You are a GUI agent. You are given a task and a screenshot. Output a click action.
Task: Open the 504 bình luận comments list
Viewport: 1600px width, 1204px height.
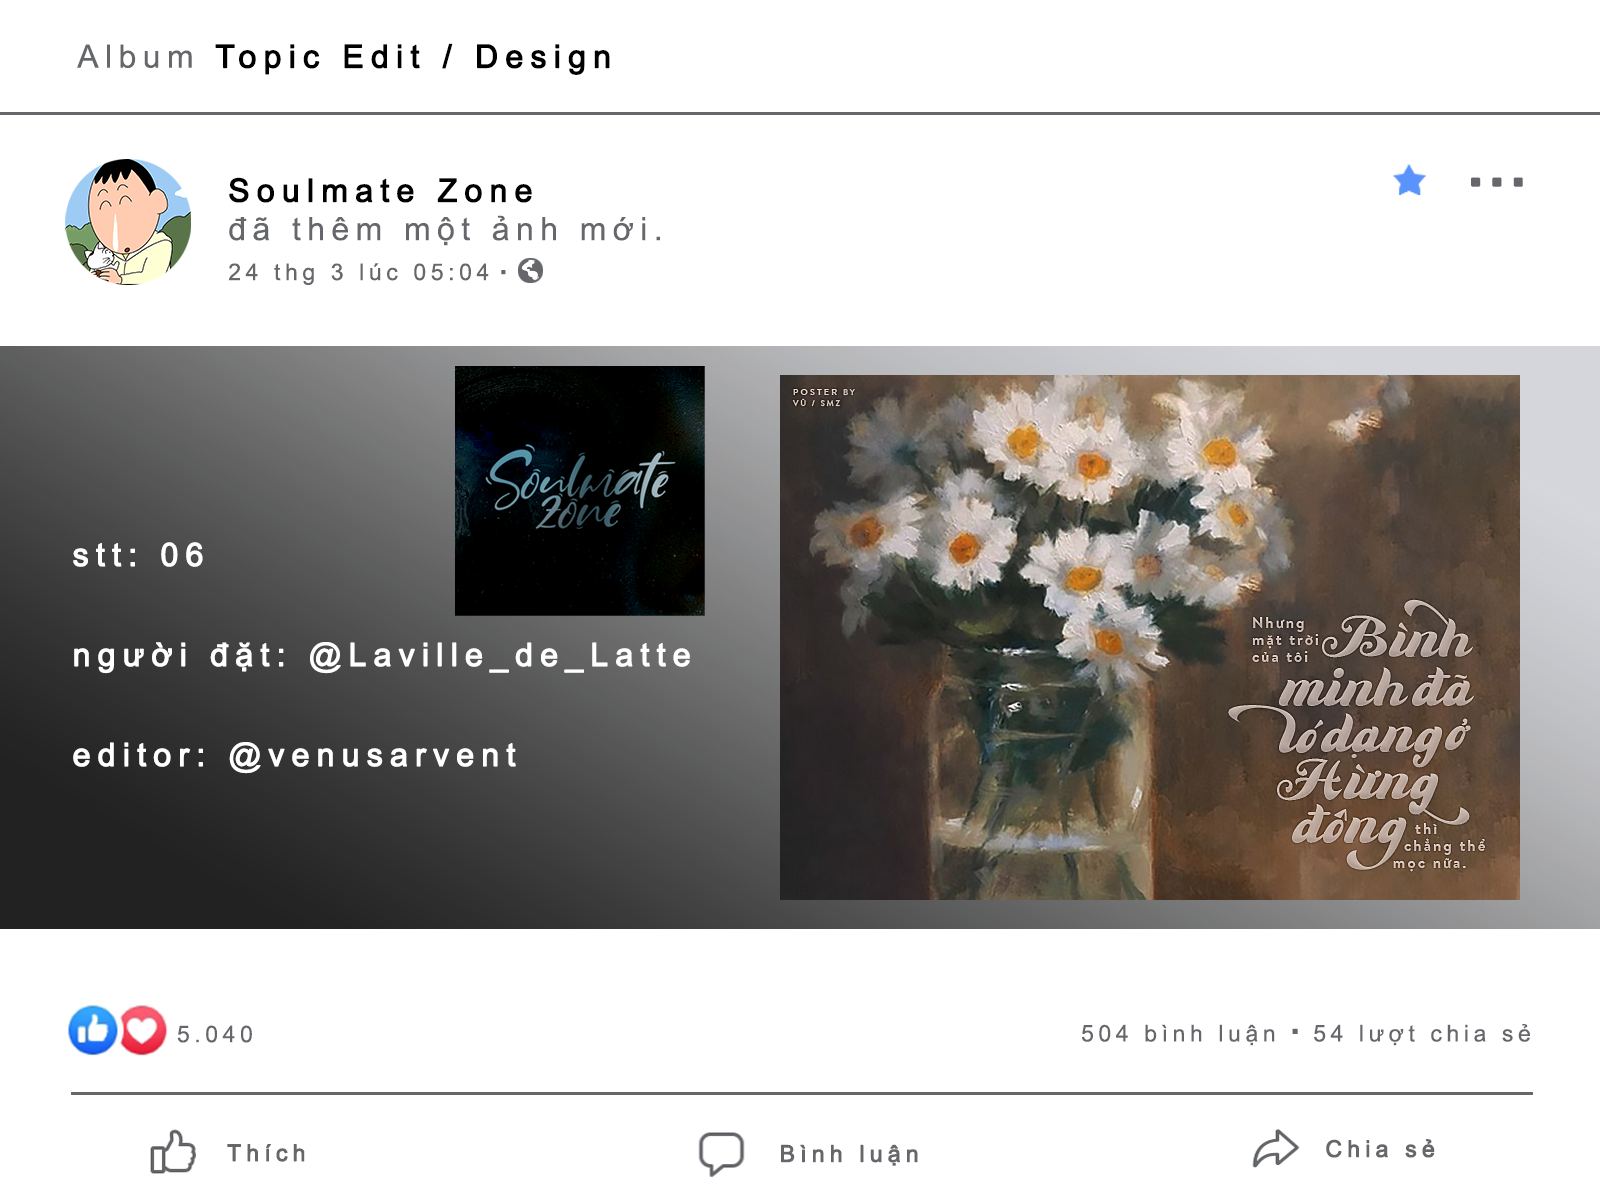click(x=1179, y=1033)
